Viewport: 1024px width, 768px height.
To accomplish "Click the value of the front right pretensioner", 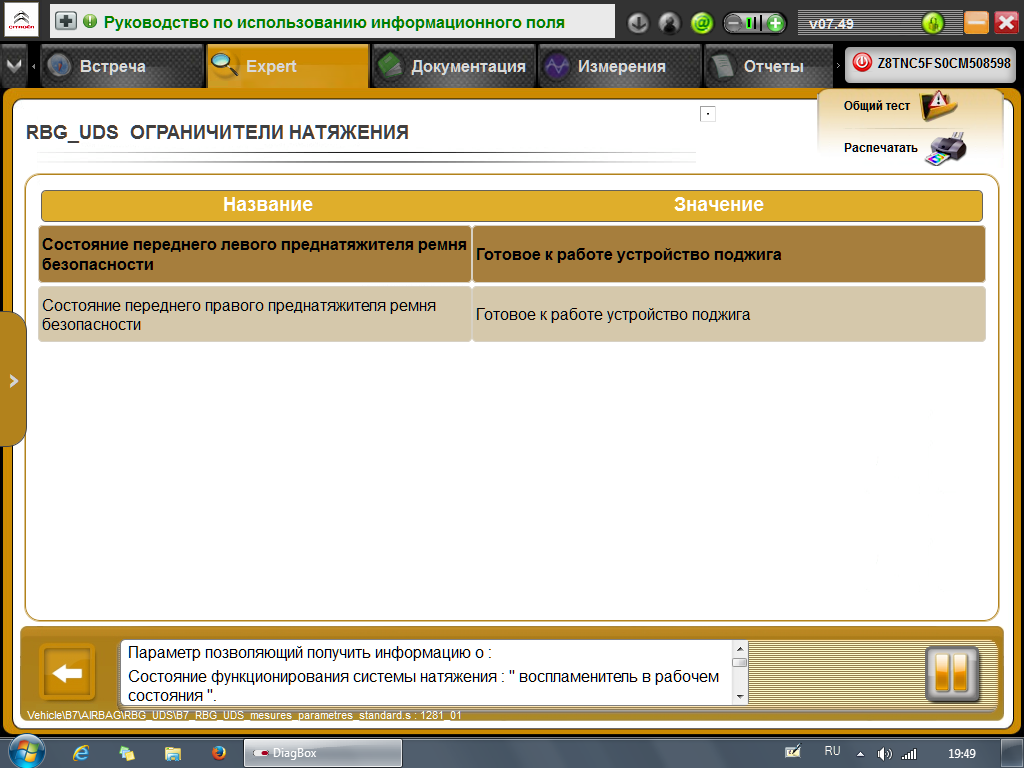I will coord(729,314).
